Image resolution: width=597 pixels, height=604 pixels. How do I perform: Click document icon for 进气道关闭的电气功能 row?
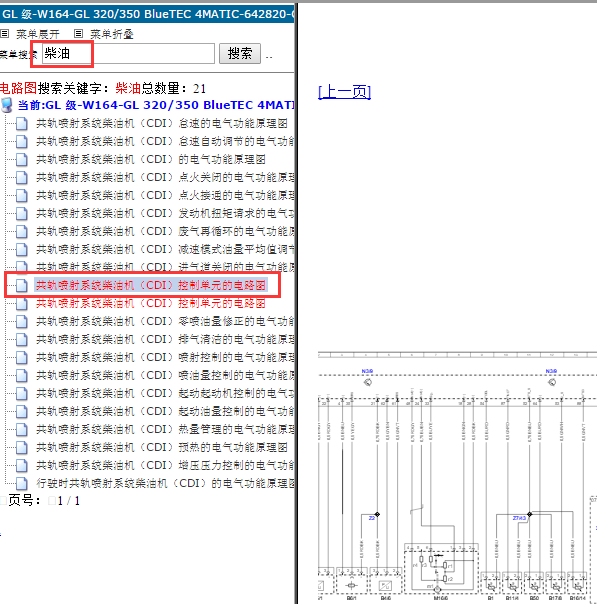[x=22, y=267]
